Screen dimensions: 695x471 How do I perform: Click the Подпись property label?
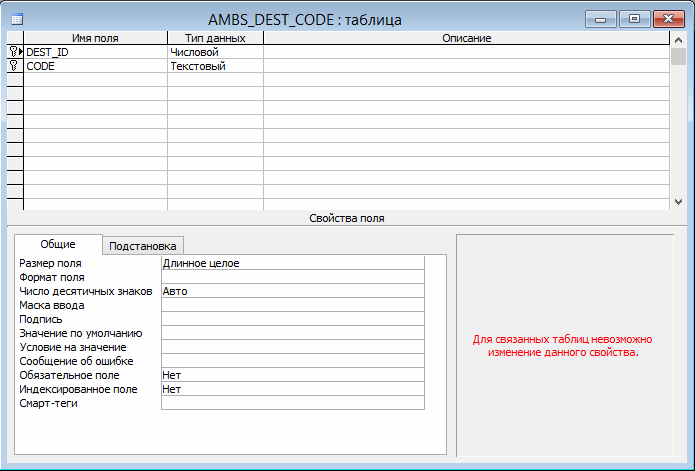point(41,319)
